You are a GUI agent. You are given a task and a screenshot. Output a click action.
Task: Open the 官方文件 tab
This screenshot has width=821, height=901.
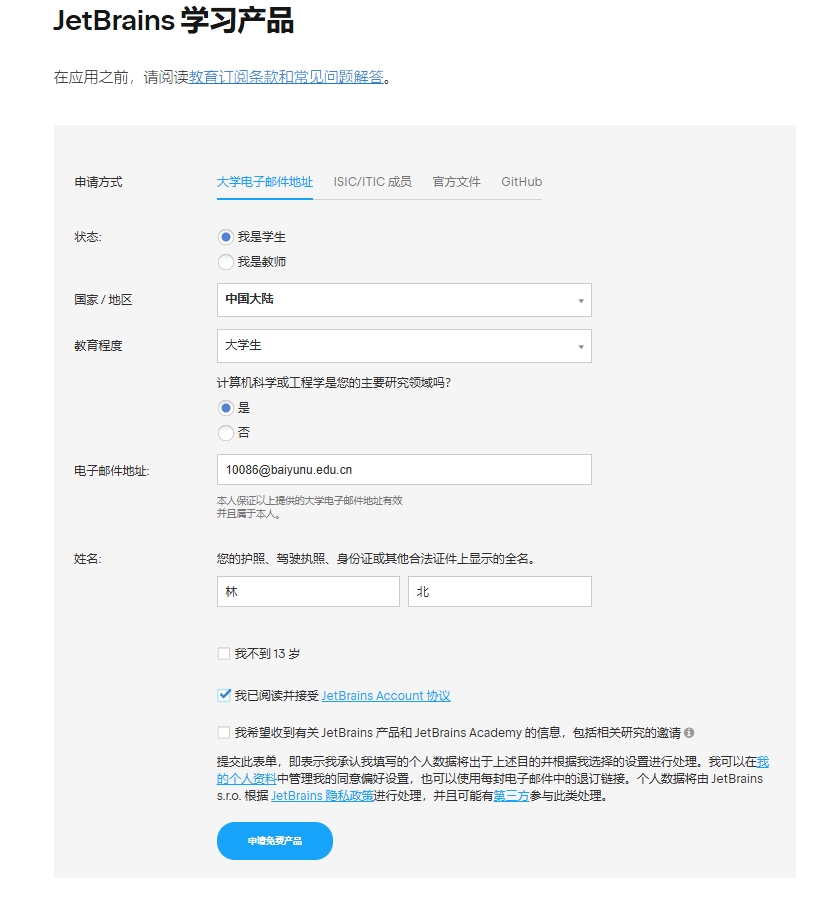pyautogui.click(x=455, y=182)
